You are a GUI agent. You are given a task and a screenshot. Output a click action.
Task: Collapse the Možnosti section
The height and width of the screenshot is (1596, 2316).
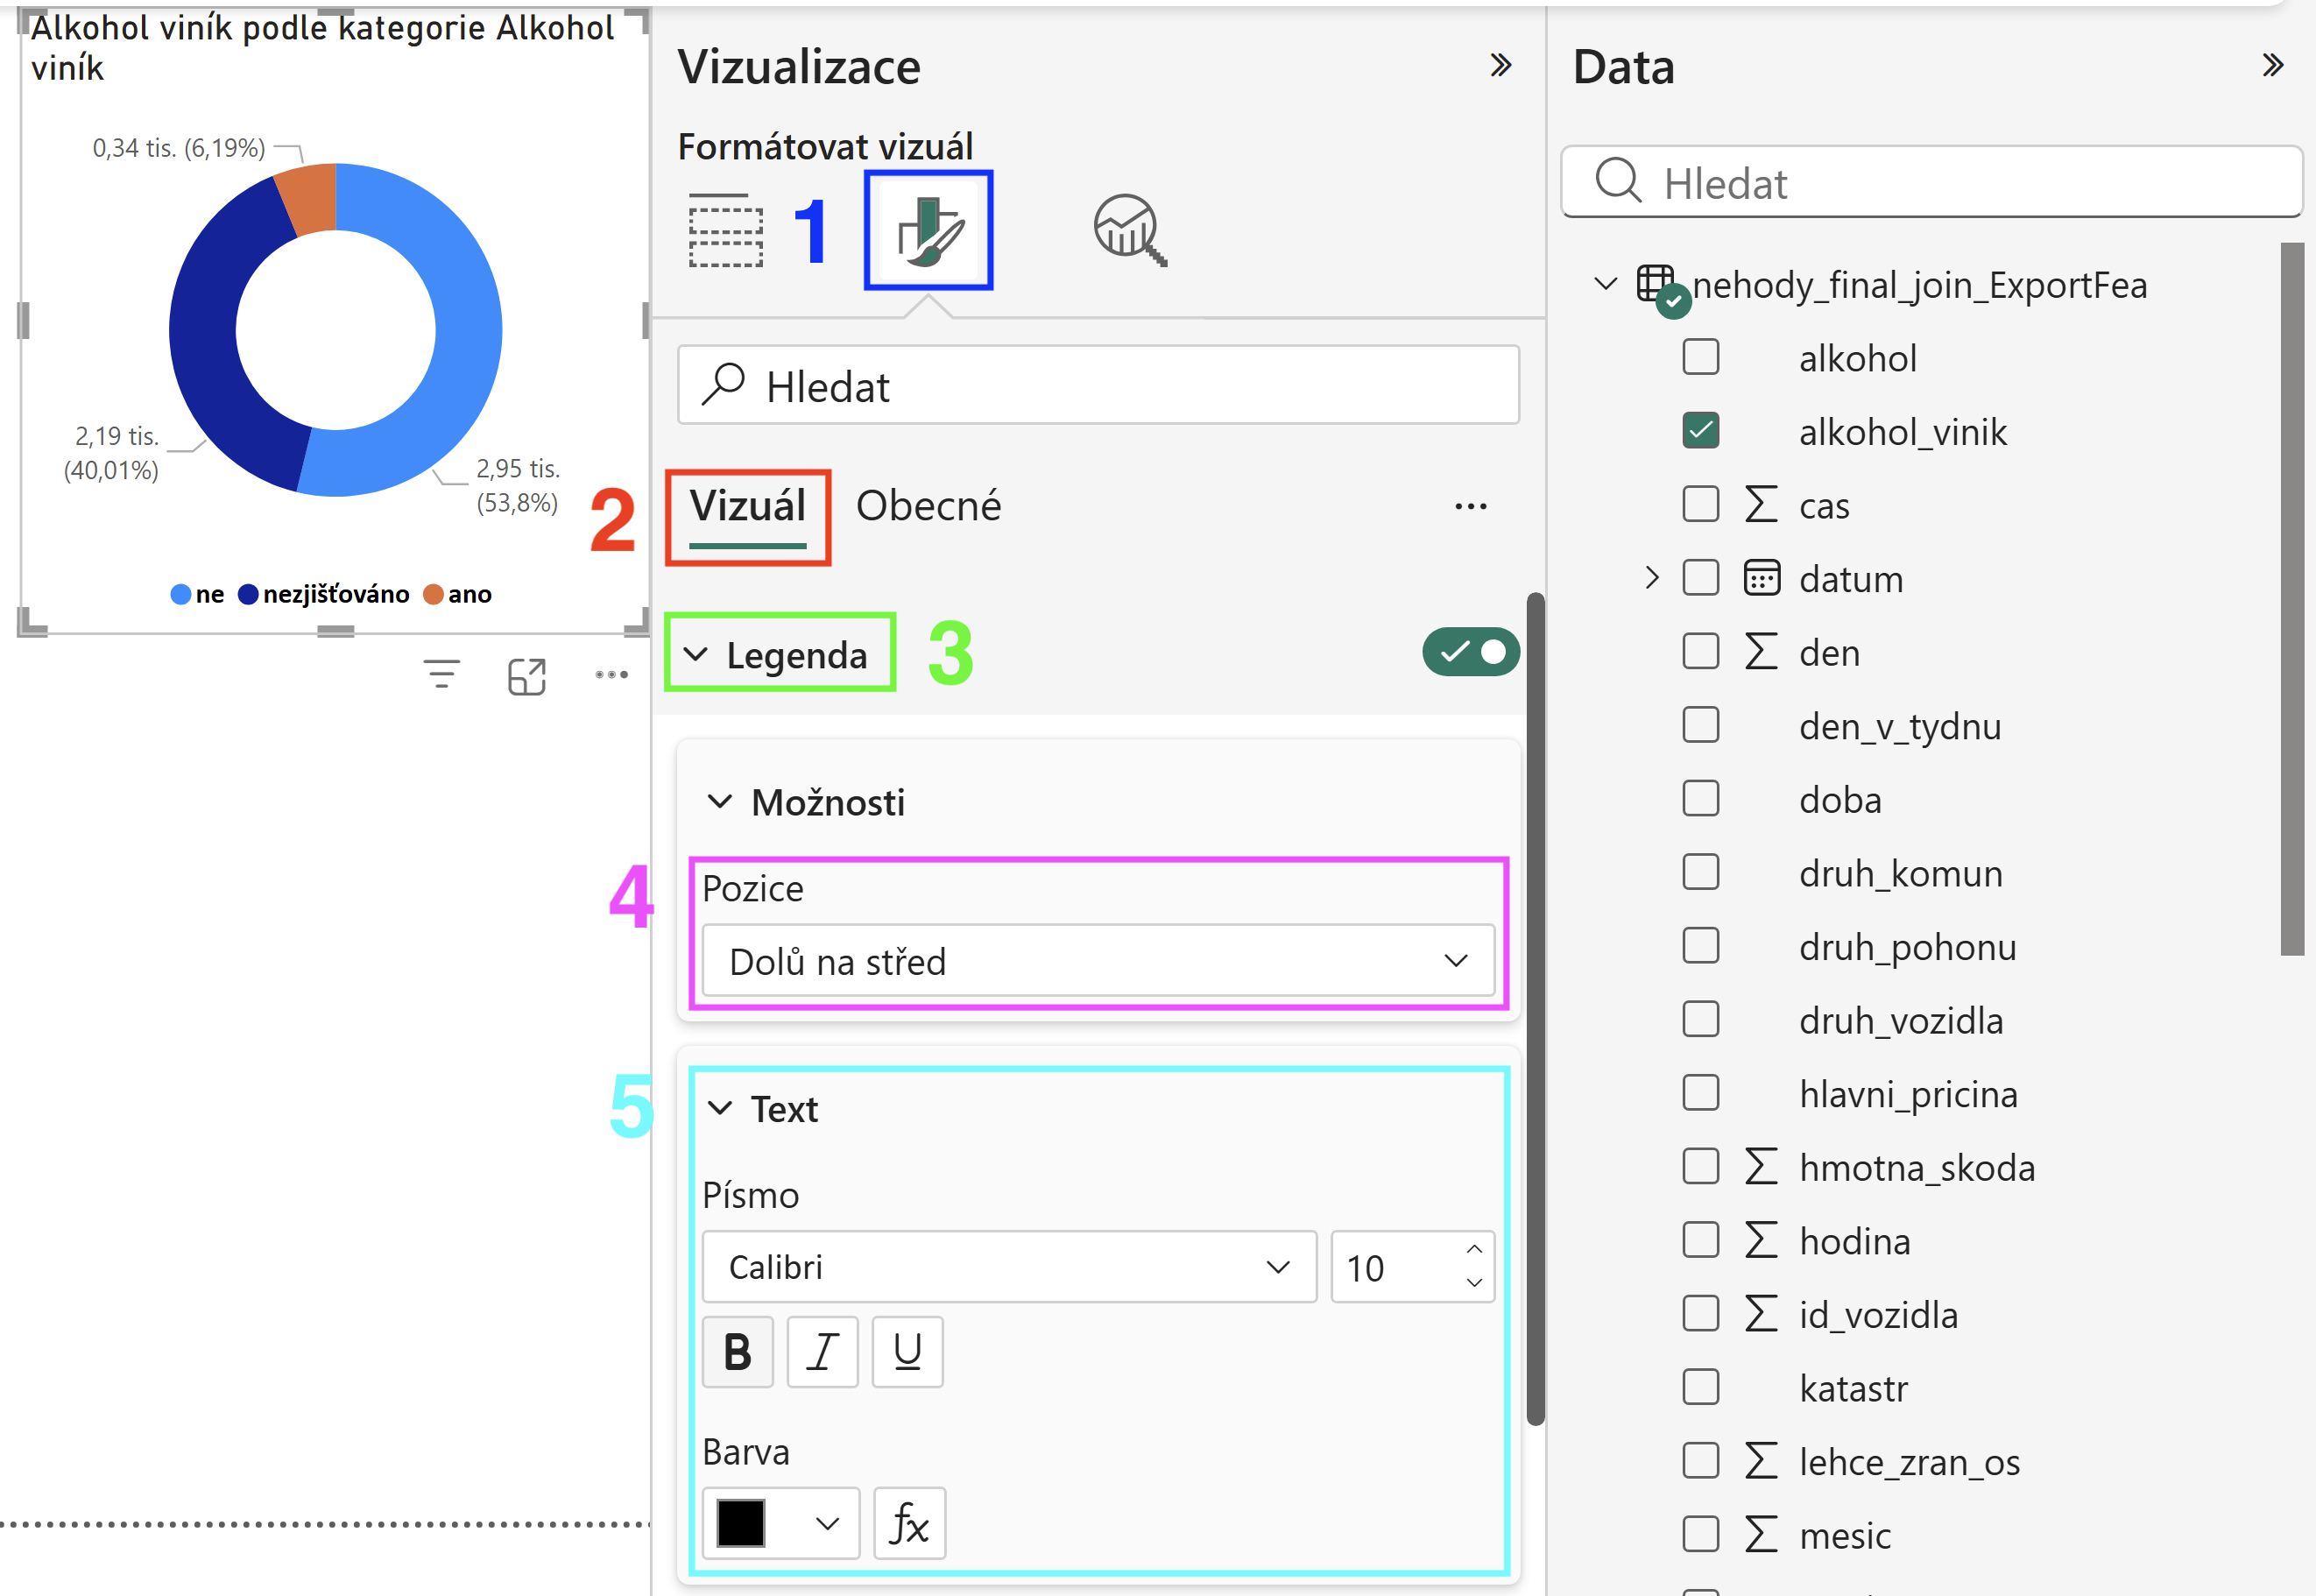point(720,802)
